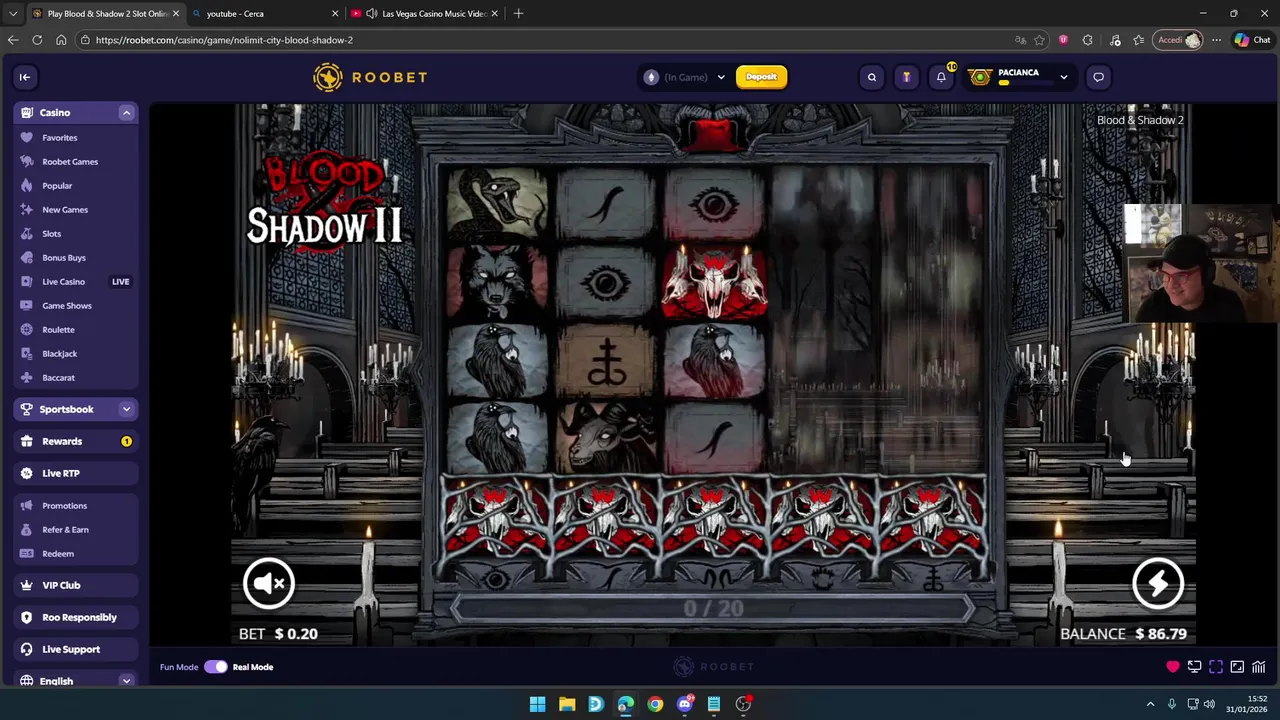
Task: Open Rewards in the sidebar
Action: (x=76, y=441)
